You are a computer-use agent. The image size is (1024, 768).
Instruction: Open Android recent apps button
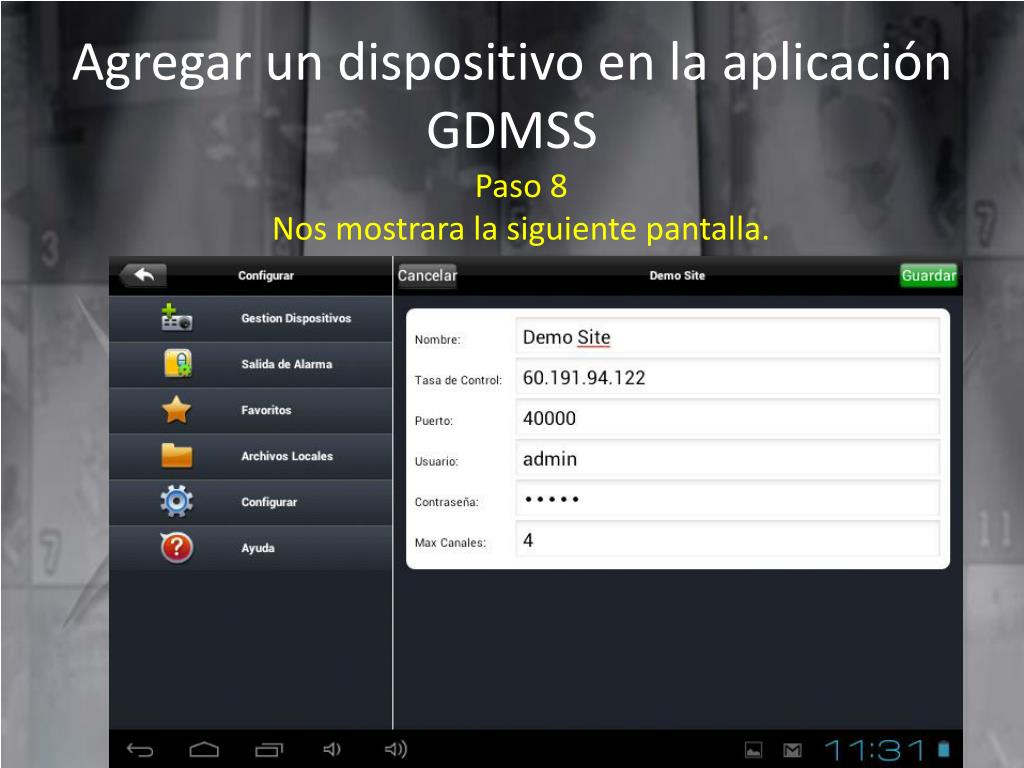268,750
